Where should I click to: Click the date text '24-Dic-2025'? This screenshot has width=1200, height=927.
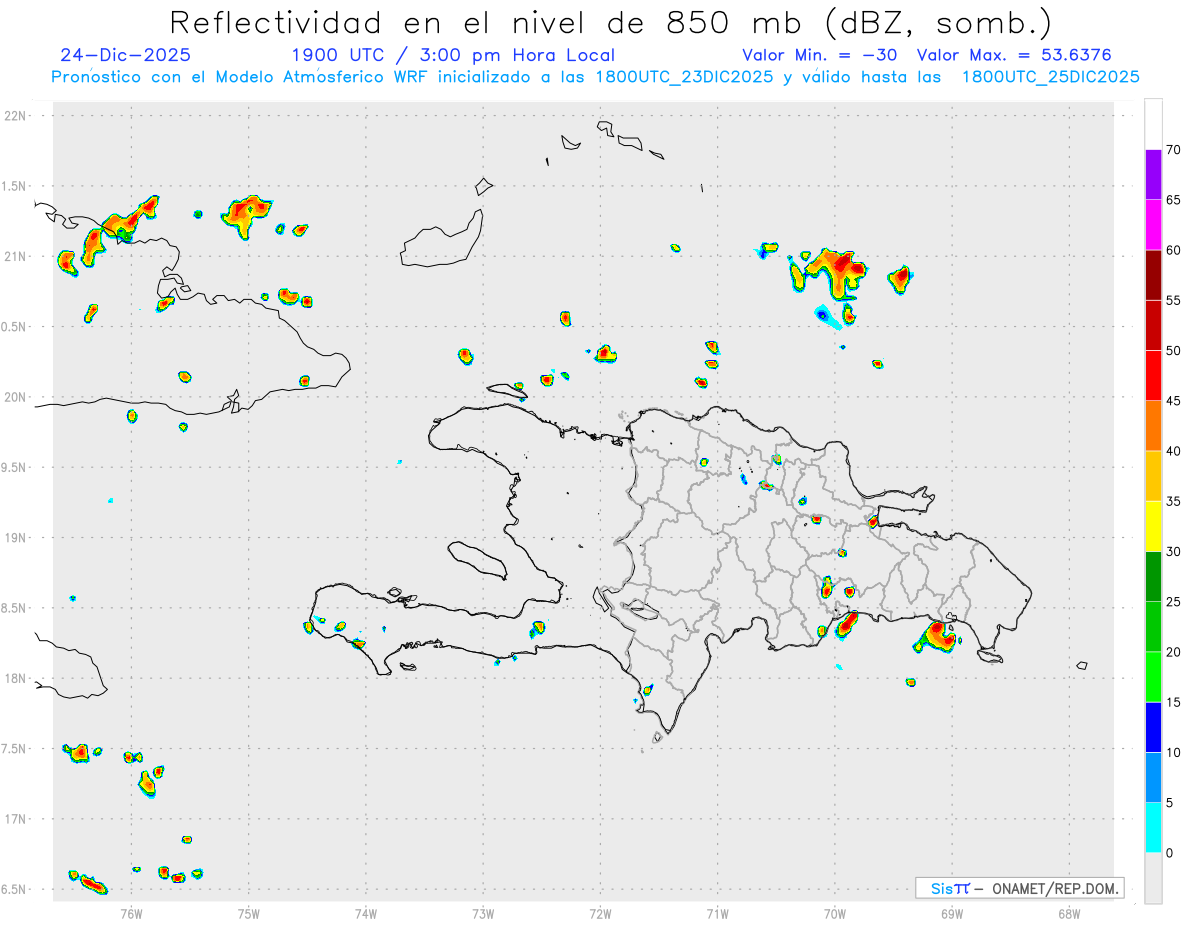click(x=125, y=55)
